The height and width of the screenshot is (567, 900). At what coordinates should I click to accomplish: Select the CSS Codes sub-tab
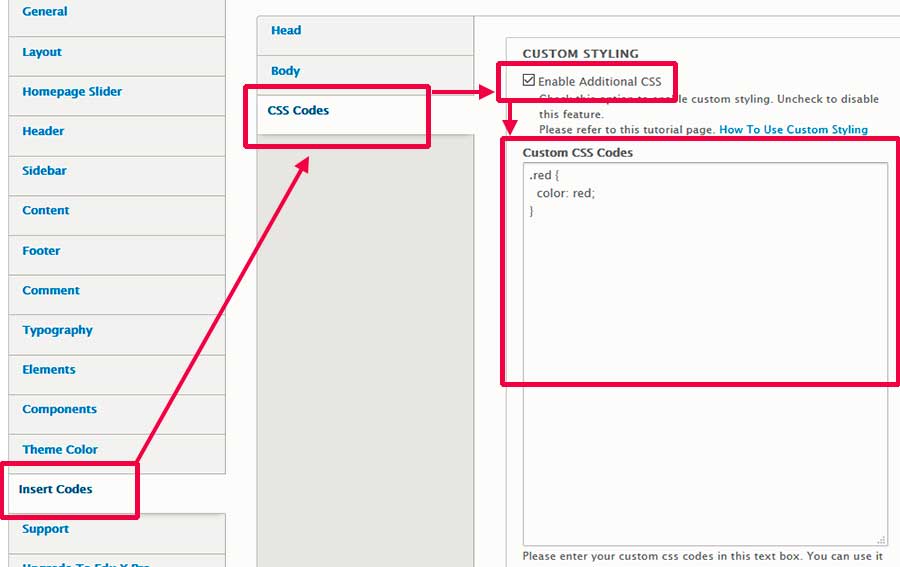tap(298, 111)
